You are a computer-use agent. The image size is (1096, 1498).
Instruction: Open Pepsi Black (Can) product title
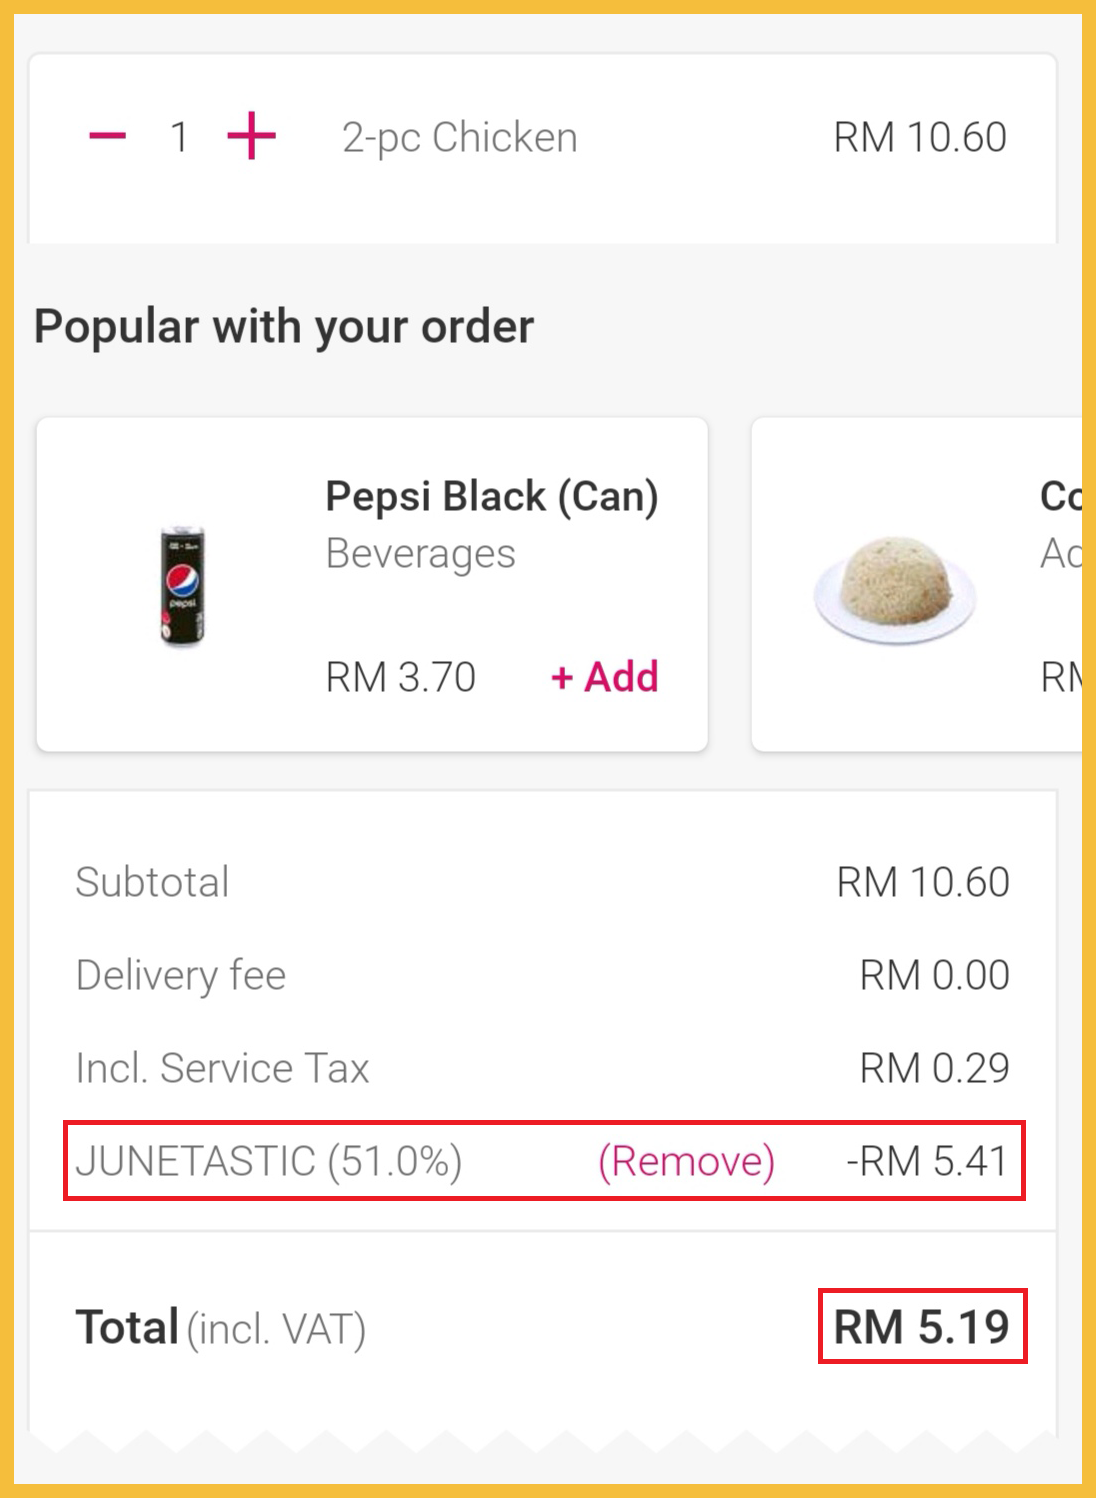point(491,496)
